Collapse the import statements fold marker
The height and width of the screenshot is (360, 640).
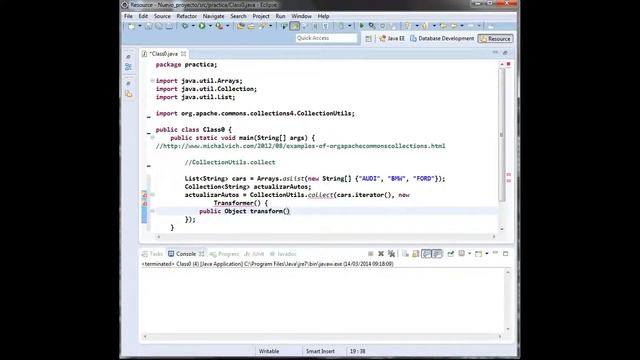coord(152,80)
